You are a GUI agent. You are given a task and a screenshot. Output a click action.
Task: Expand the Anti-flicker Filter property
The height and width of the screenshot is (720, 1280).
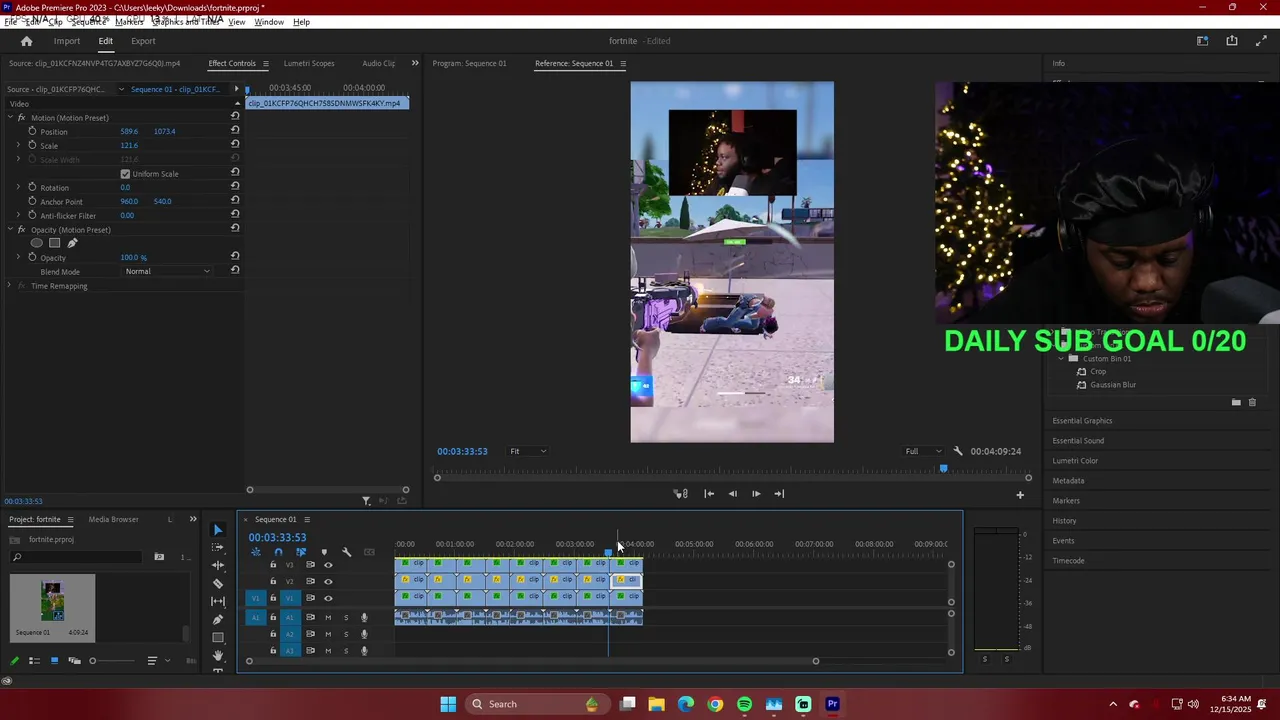click(x=18, y=215)
